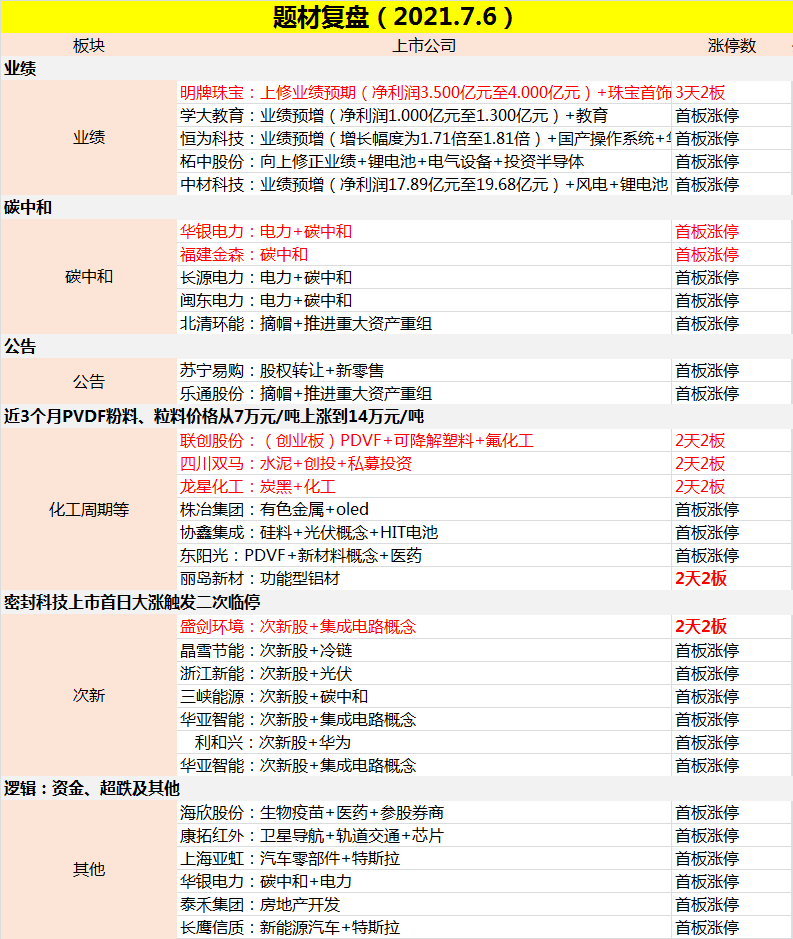Select the 长鹰信质 row cell
793x939 pixels.
(424, 928)
